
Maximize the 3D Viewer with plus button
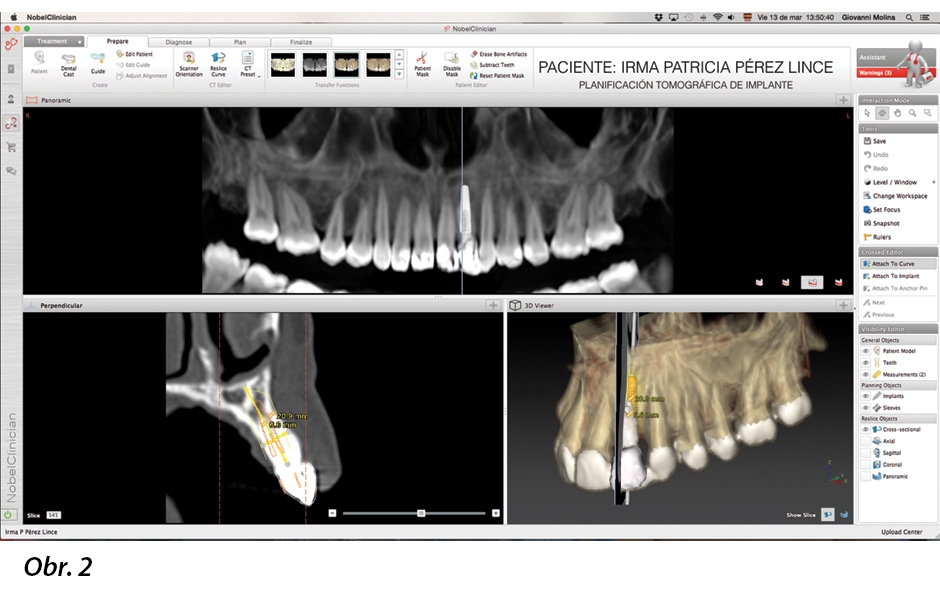click(x=843, y=305)
